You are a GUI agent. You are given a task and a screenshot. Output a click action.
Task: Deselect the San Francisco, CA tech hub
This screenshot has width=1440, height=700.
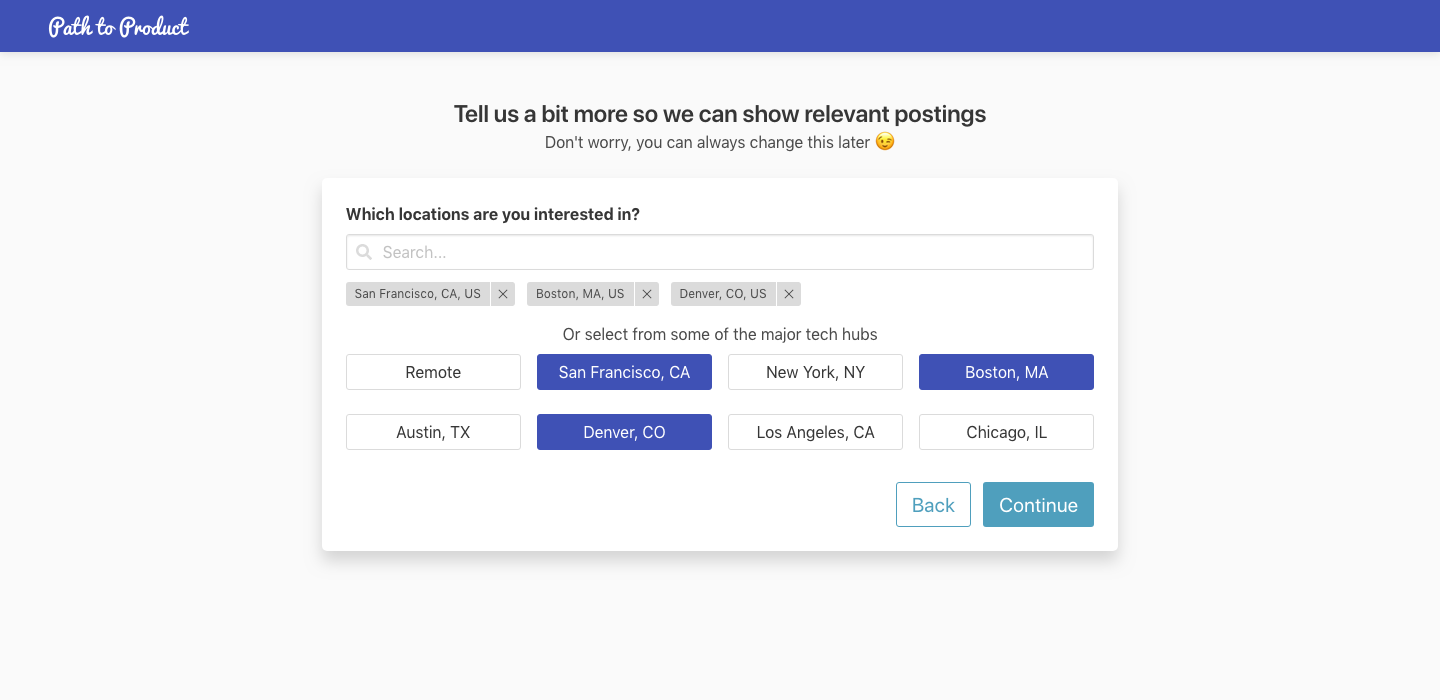(x=624, y=371)
